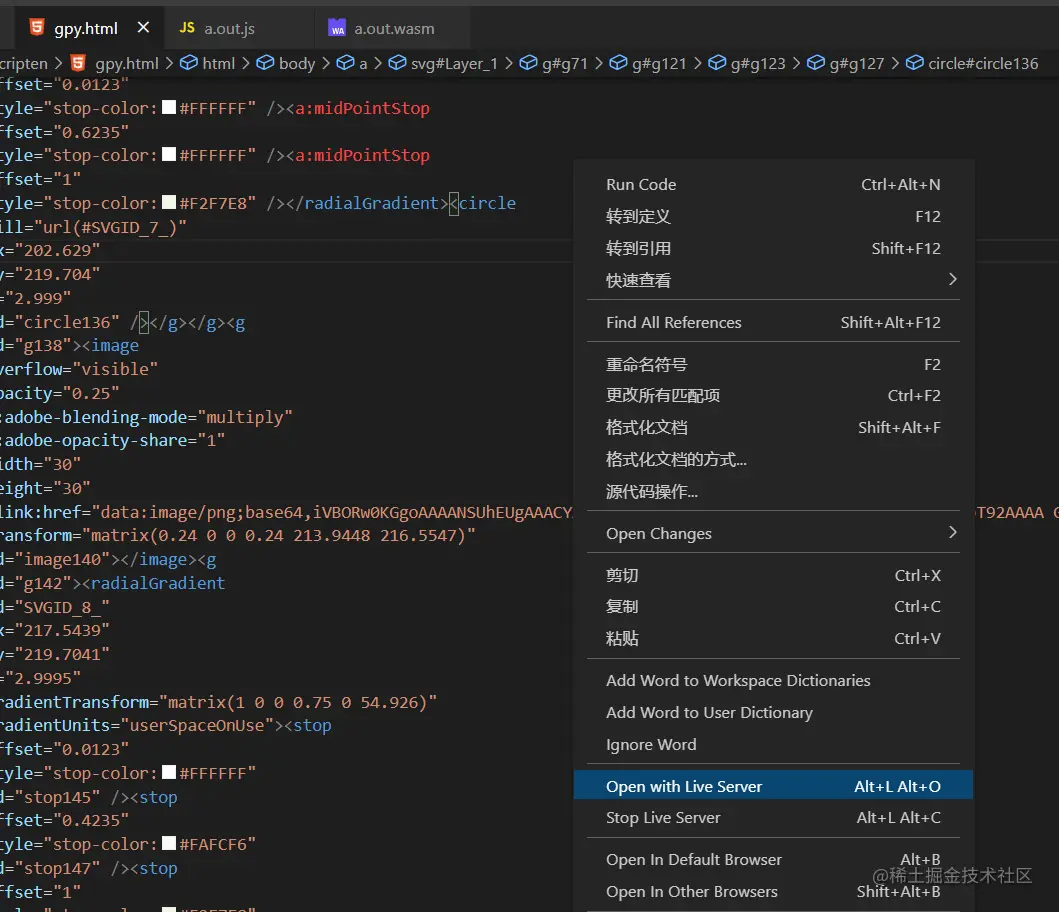Switch to the a.out.js tab
The height and width of the screenshot is (912, 1059).
tap(230, 28)
